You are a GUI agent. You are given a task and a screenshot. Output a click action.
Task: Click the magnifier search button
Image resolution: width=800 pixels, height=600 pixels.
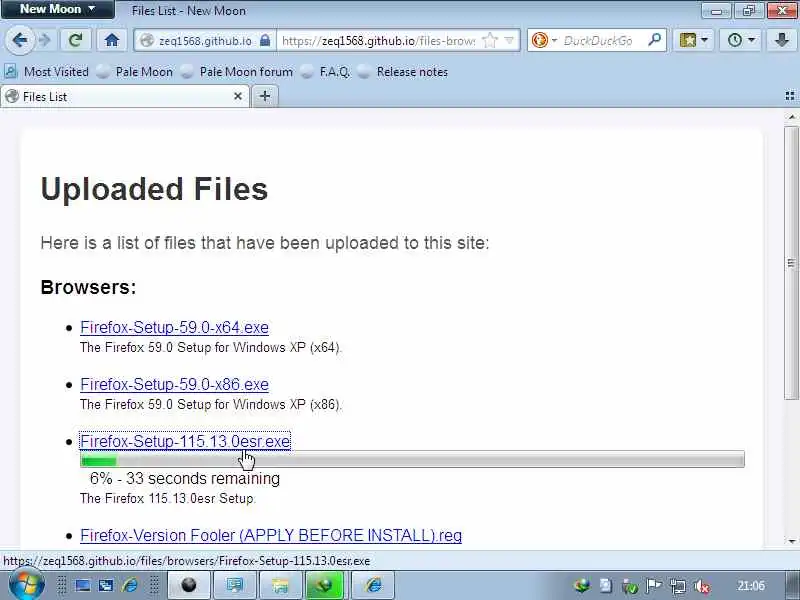pyautogui.click(x=654, y=40)
